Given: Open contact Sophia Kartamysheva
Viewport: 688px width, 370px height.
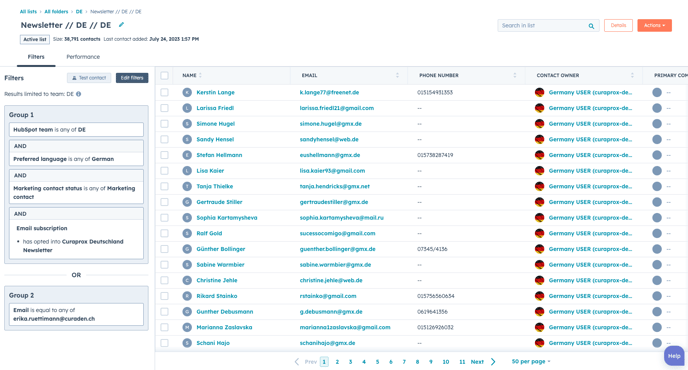Looking at the screenshot, I should [227, 218].
